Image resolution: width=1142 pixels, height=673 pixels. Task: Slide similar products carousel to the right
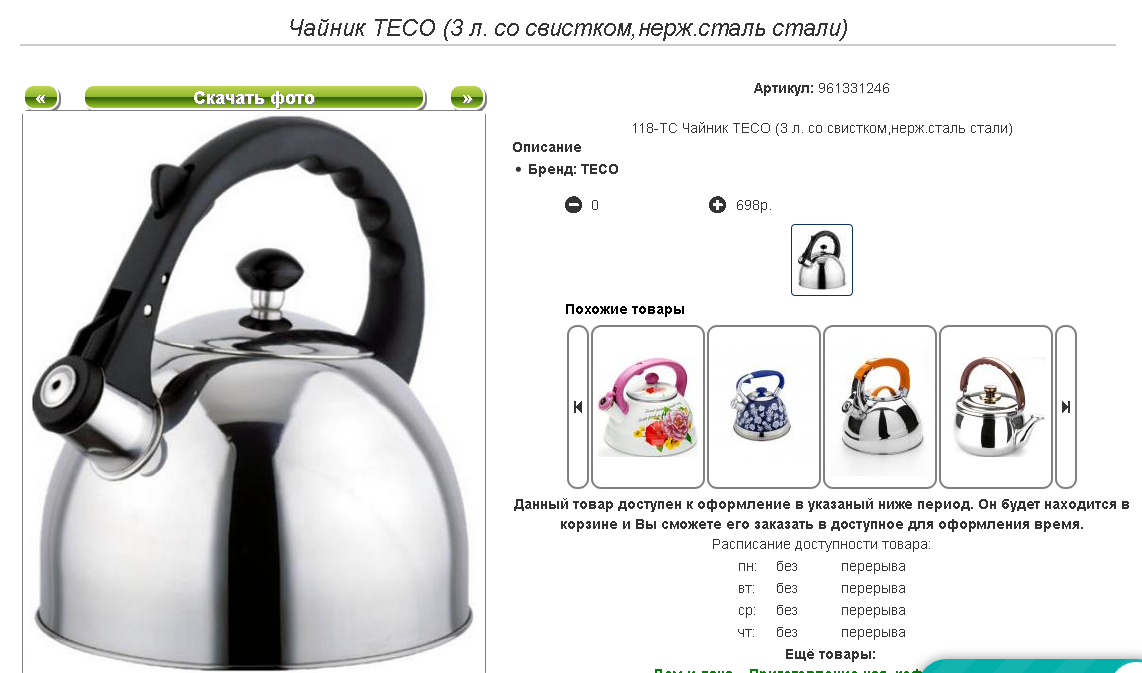click(x=1066, y=406)
